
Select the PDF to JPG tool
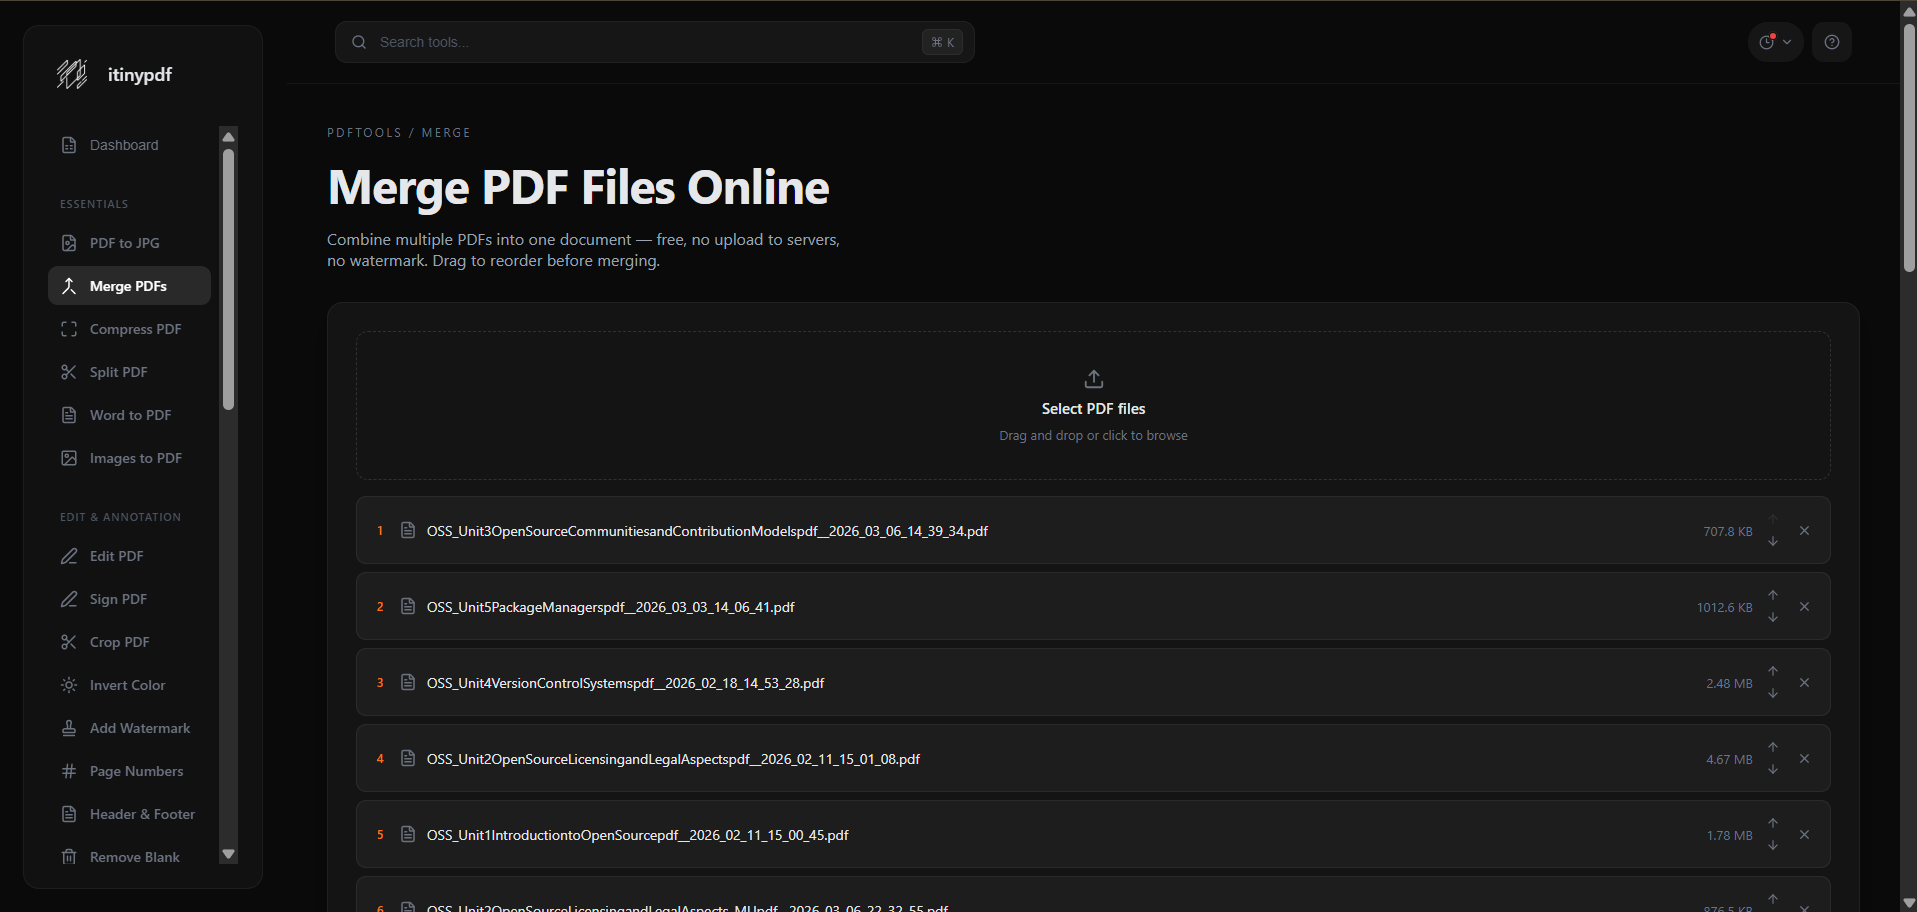coord(123,242)
